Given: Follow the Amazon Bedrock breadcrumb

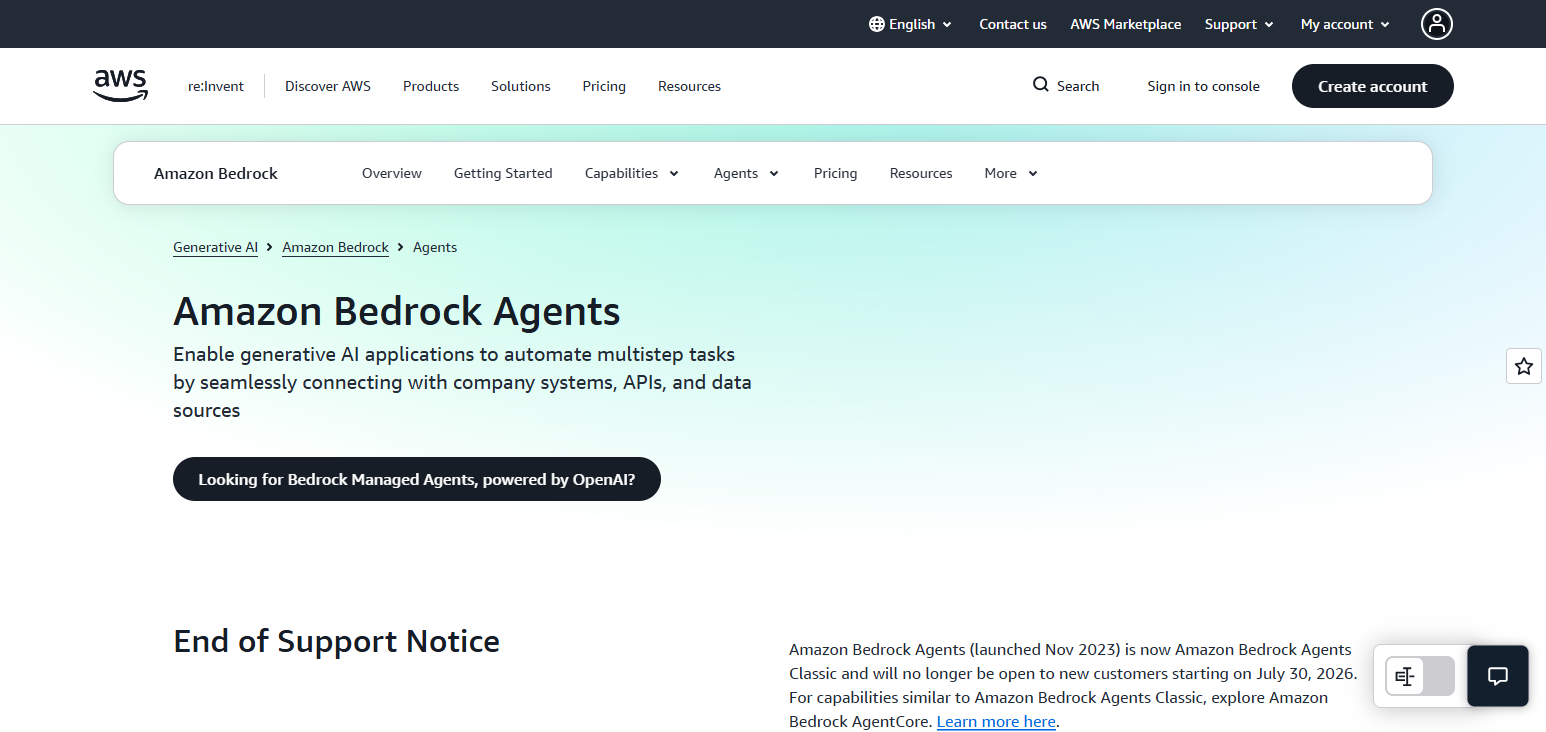Looking at the screenshot, I should [335, 247].
